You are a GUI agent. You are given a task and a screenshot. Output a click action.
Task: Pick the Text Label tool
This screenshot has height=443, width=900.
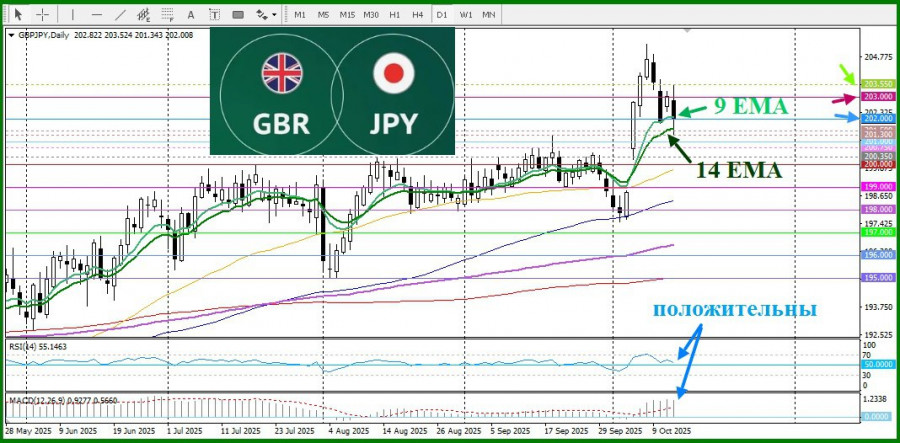click(x=214, y=14)
